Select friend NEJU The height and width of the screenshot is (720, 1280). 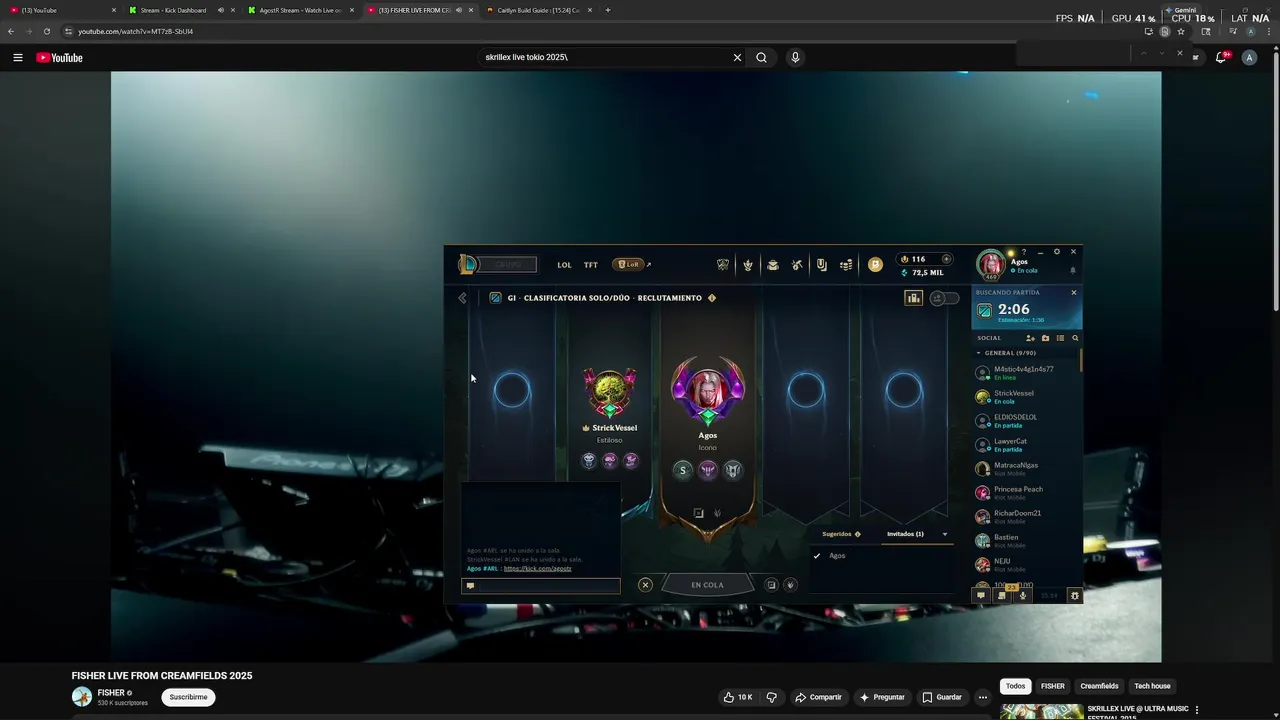coord(1026,564)
